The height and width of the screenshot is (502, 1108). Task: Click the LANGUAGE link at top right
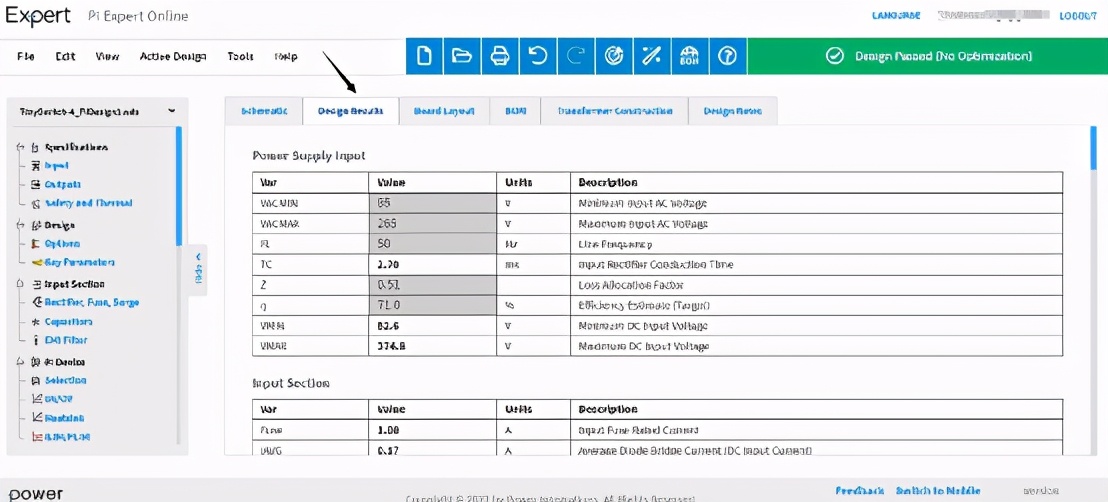pyautogui.click(x=894, y=16)
